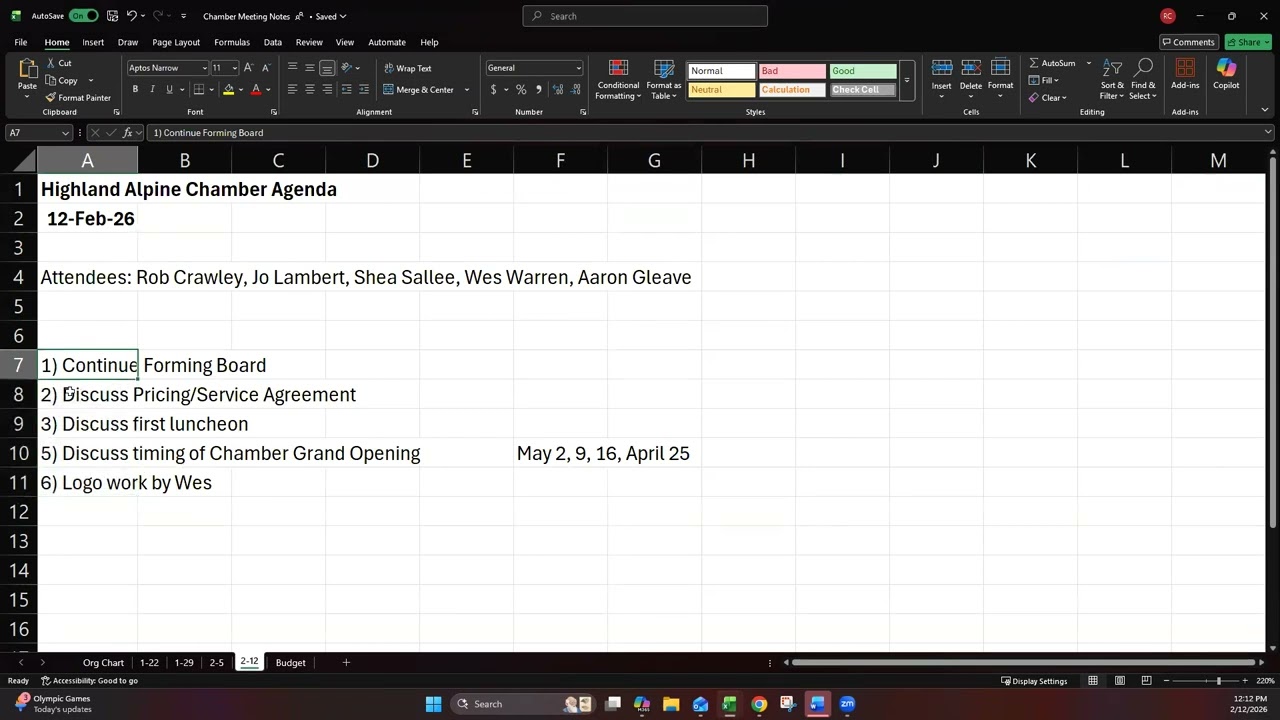Apply the borders icon
This screenshot has height=720, width=1280.
click(x=198, y=89)
